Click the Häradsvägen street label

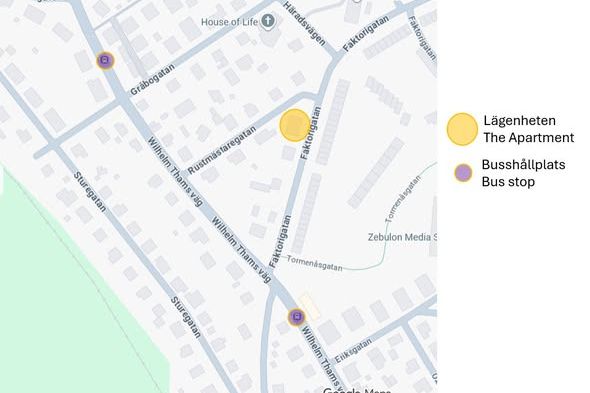click(304, 24)
